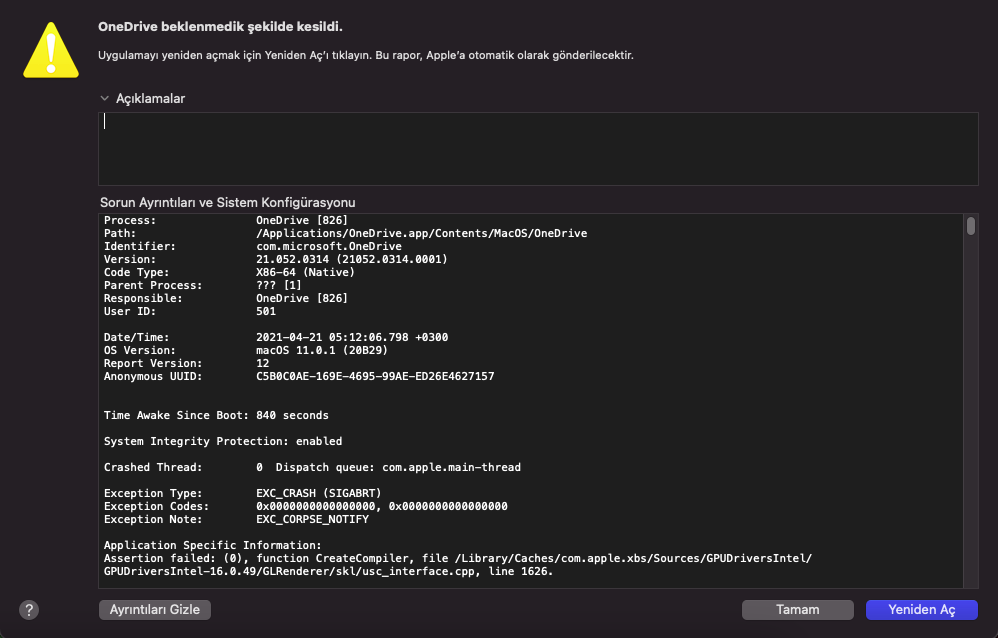Click the com.microsoft.OneDrive identifier text

tap(328, 246)
